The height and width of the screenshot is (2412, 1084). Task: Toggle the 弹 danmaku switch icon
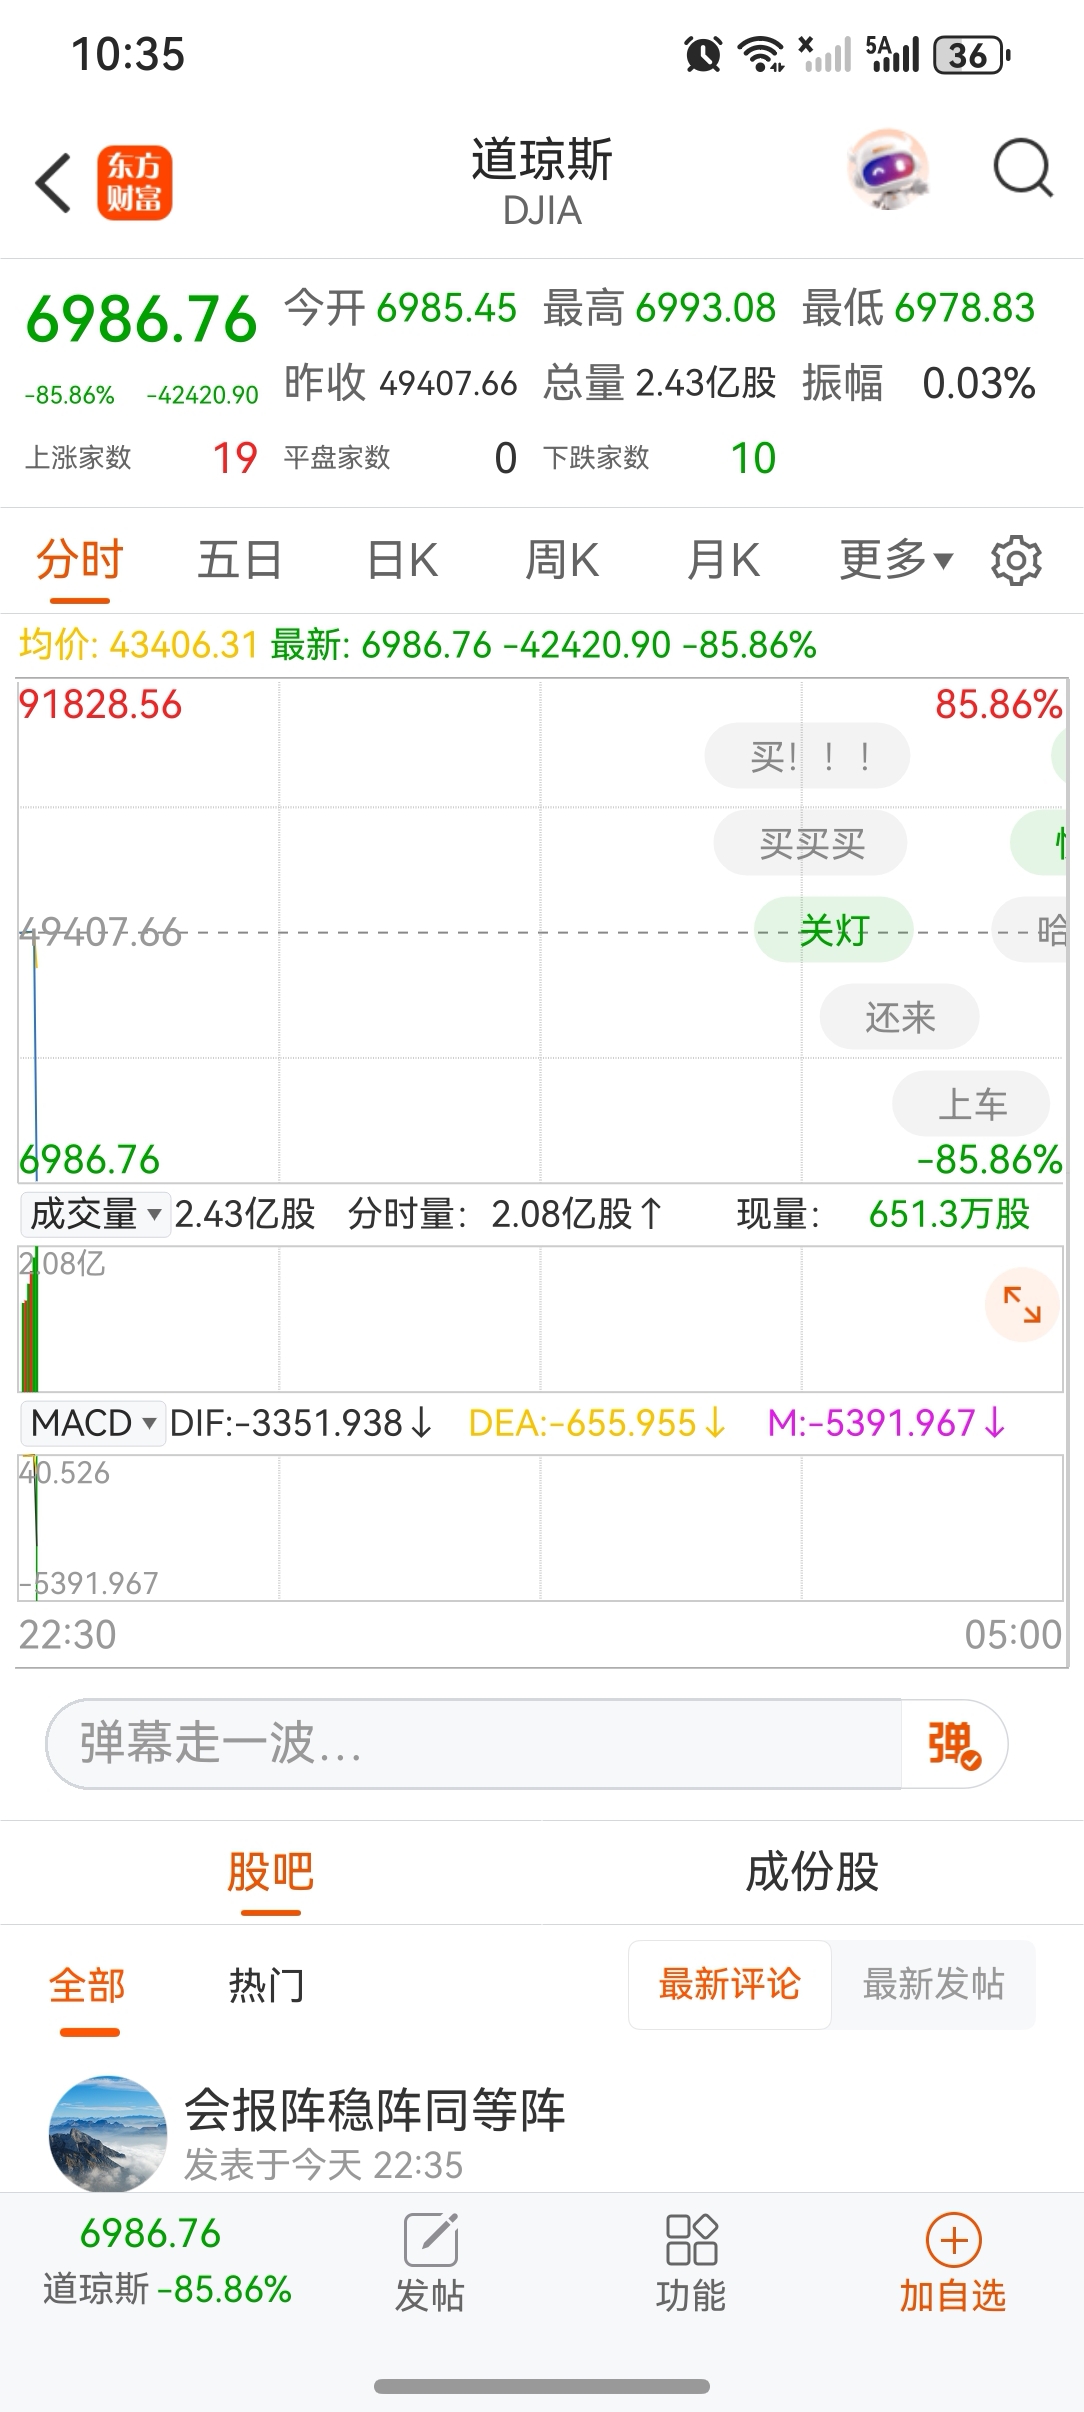[954, 1744]
